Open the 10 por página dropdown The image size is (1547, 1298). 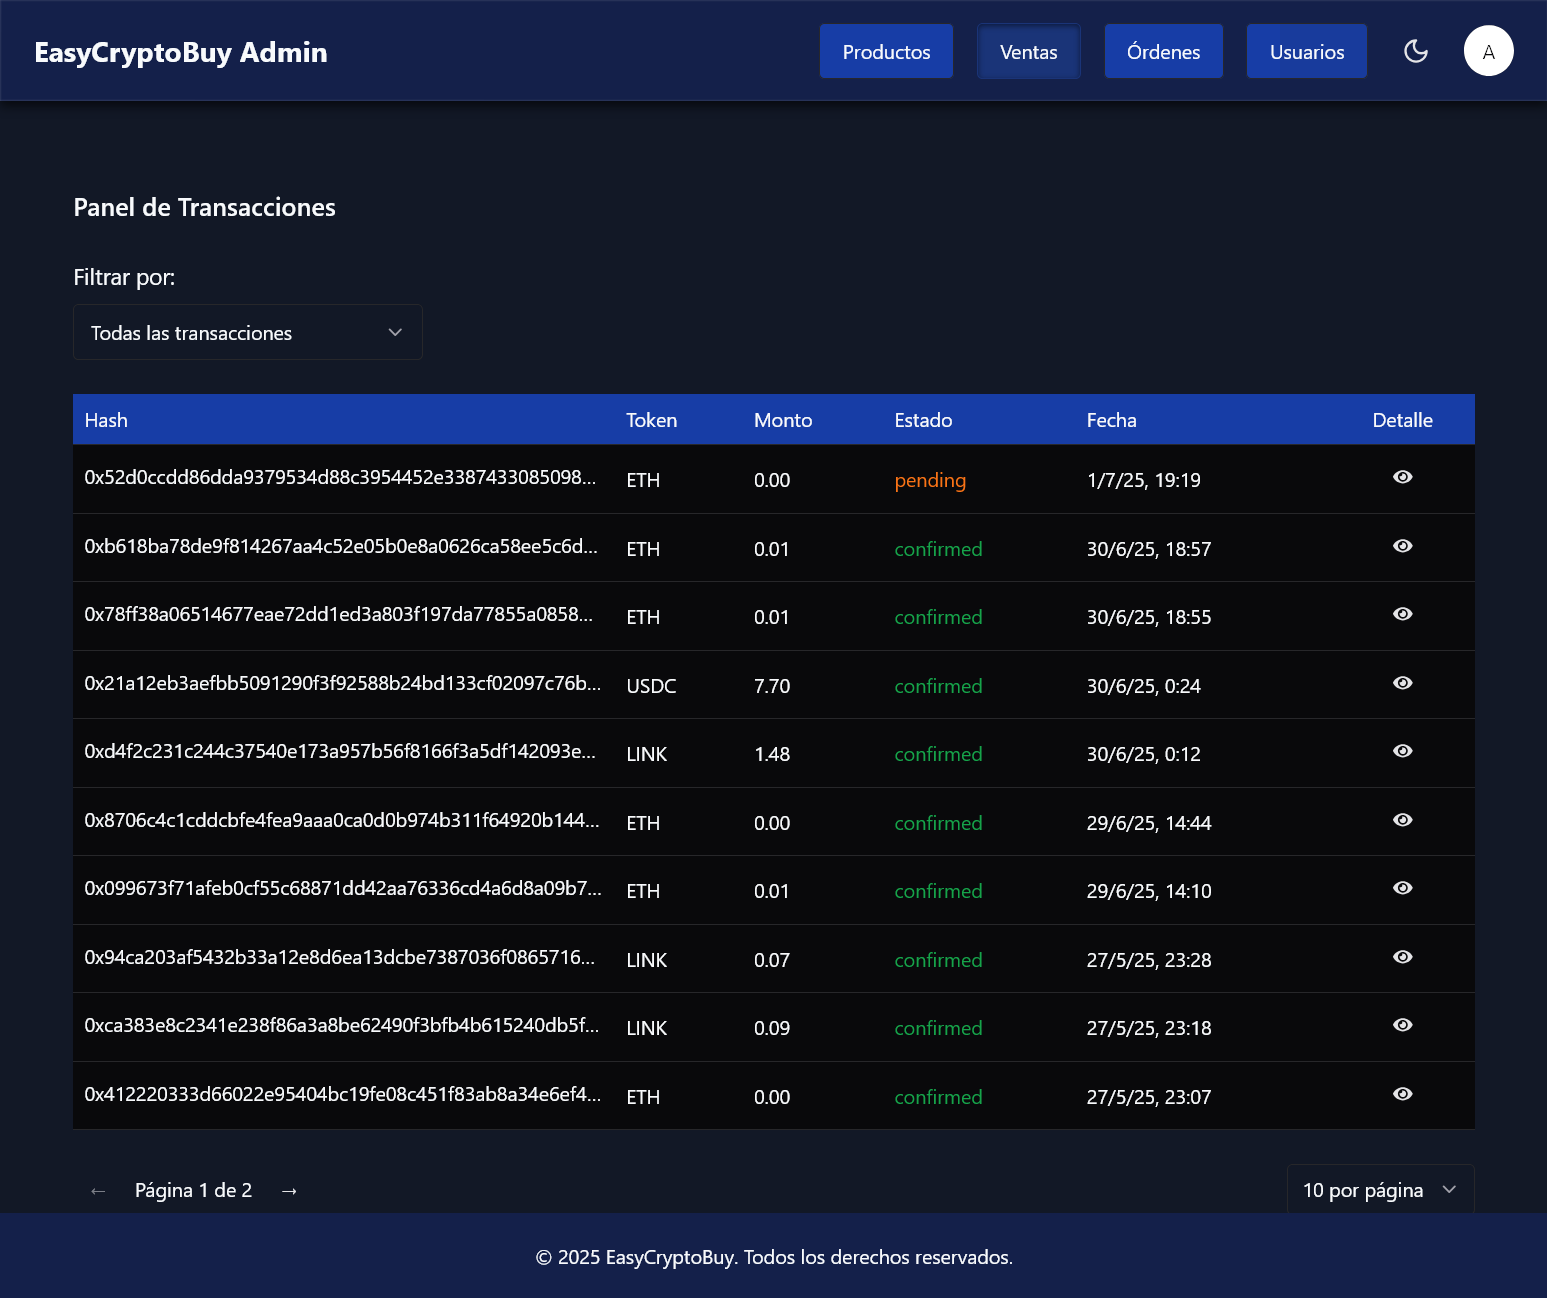click(x=1380, y=1190)
